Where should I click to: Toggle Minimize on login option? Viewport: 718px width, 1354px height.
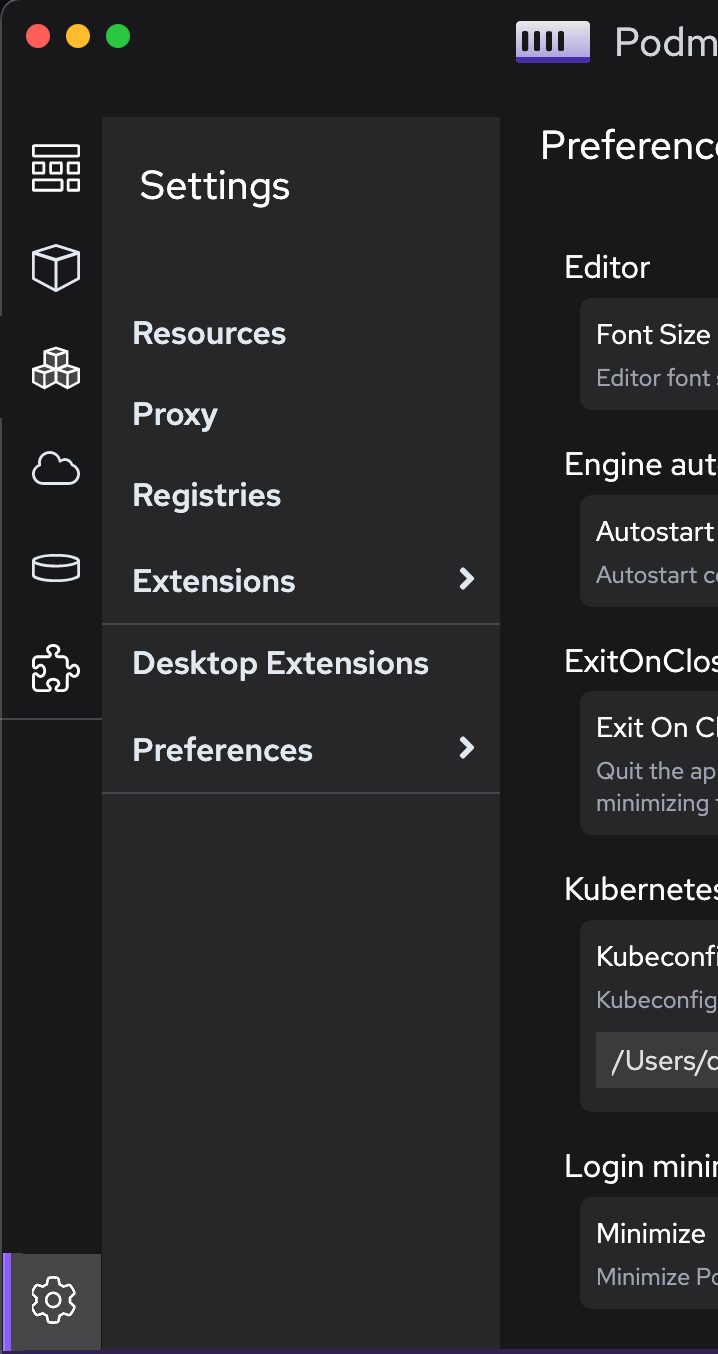tap(650, 1233)
